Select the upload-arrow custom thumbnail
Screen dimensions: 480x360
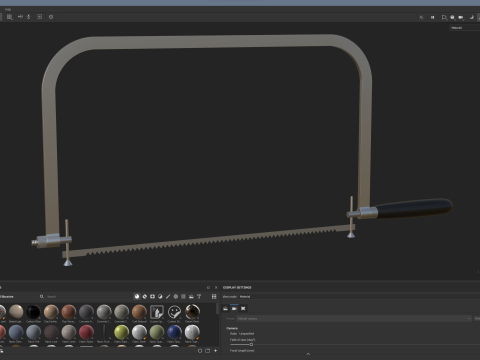click(x=157, y=312)
